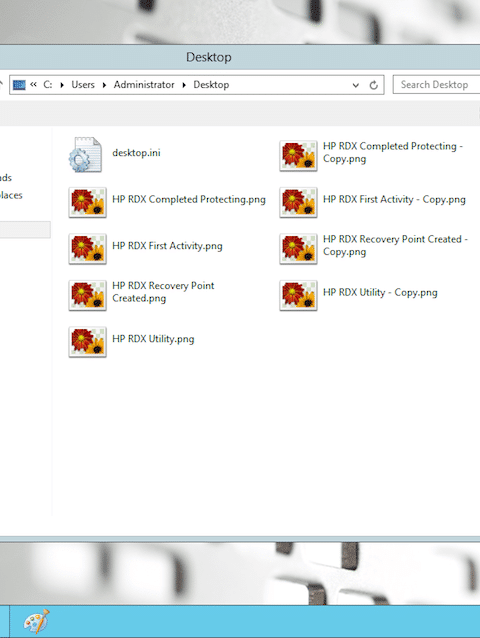Select the desktop.ini file icon

(85, 155)
